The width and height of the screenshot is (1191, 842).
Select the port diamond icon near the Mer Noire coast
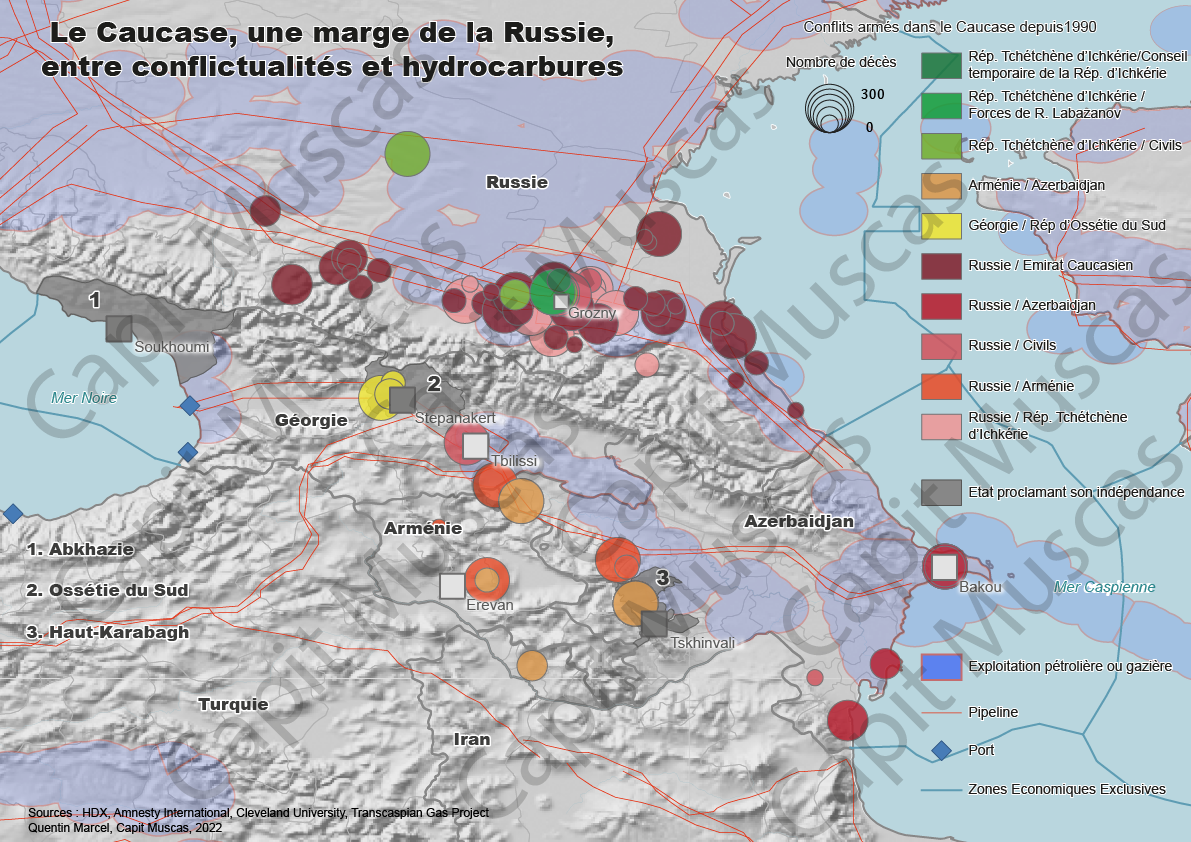pyautogui.click(x=188, y=404)
